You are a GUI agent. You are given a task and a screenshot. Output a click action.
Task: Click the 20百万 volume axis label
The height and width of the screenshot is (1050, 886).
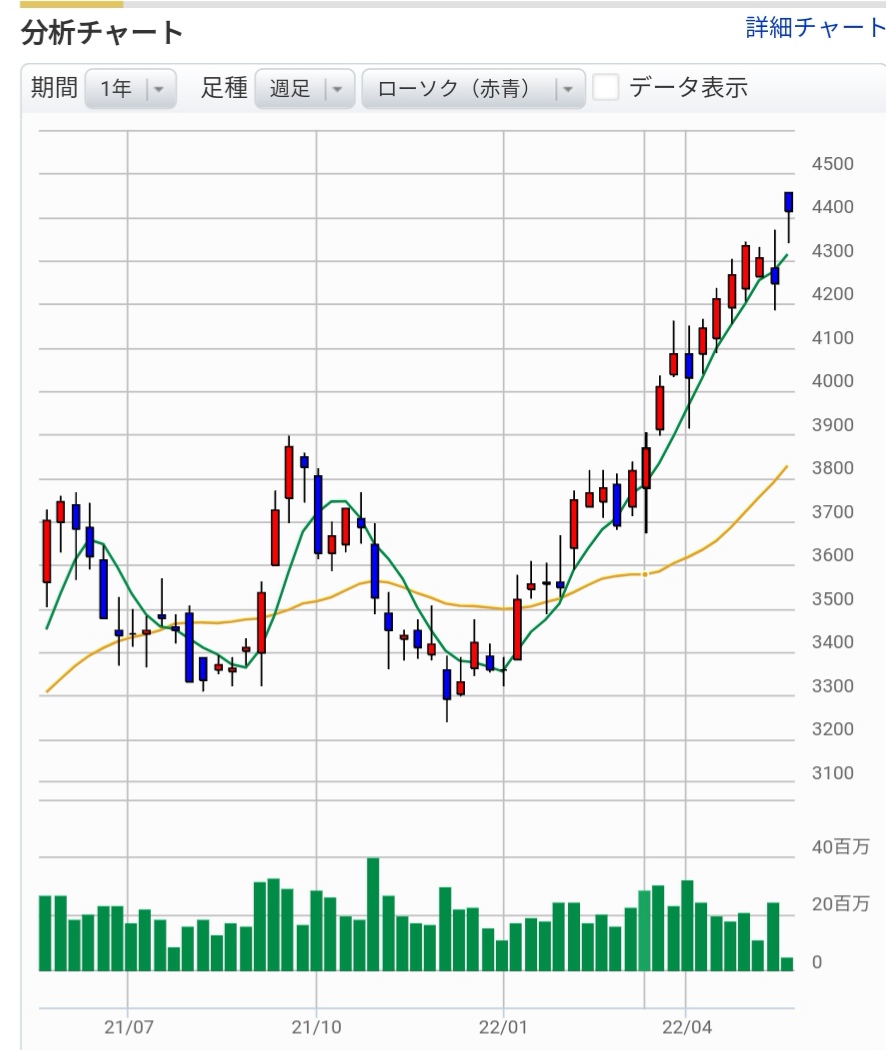coord(840,904)
